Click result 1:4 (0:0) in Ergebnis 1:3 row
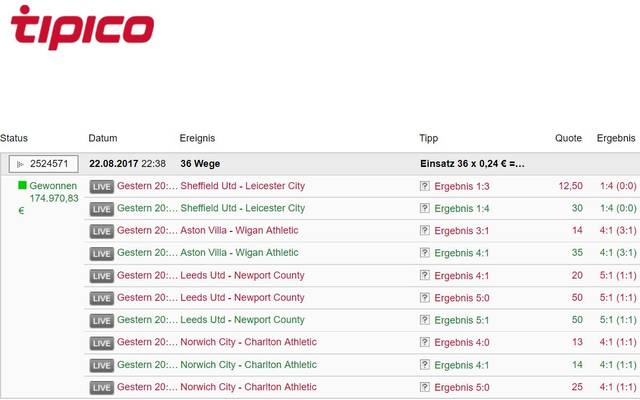The width and height of the screenshot is (640, 400). (x=618, y=186)
